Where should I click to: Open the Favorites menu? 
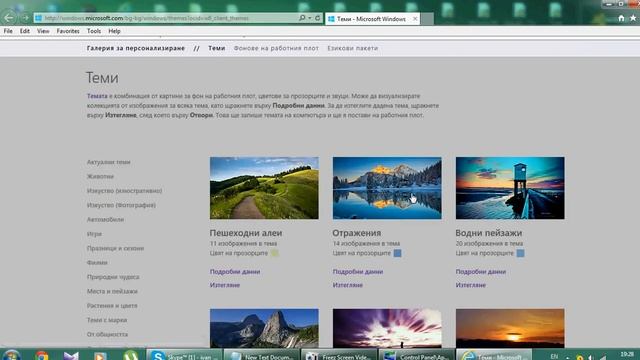[68, 31]
